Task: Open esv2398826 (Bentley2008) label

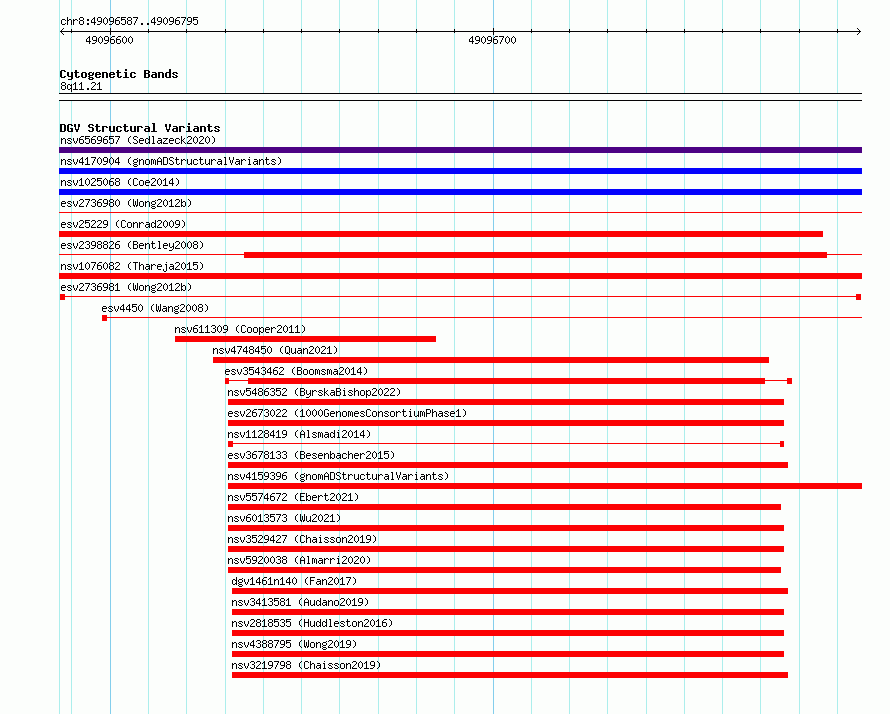Action: point(132,245)
